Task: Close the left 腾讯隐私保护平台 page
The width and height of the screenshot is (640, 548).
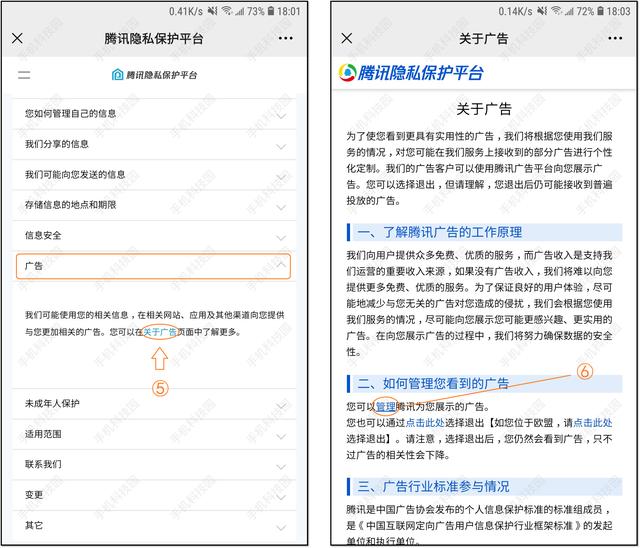Action: (x=17, y=38)
